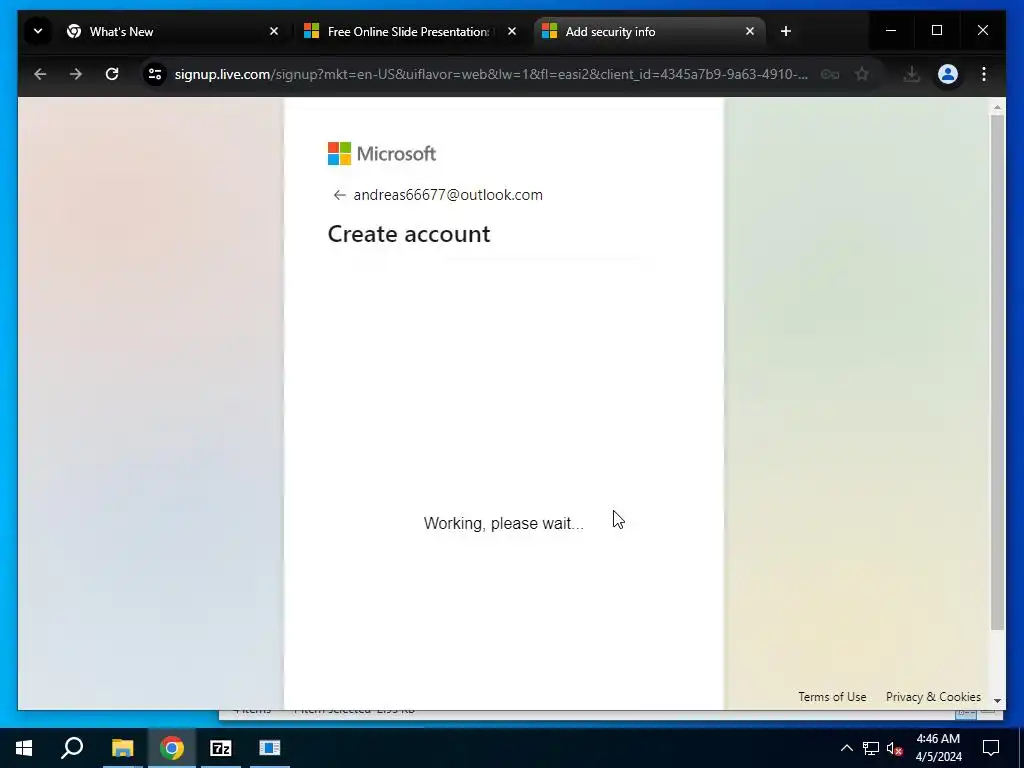Open Chrome downloads
Image resolution: width=1024 pixels, height=768 pixels.
pos(912,74)
